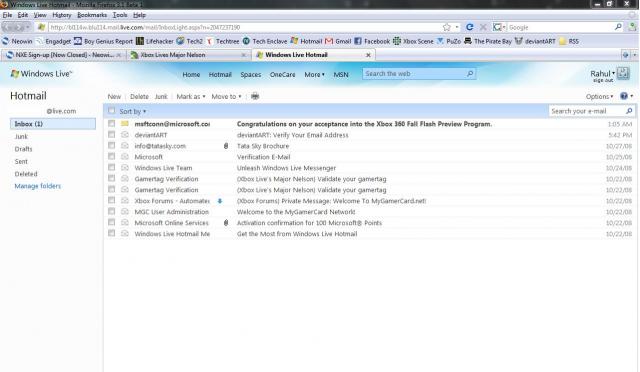Click unread envelope icon of msftconn email

point(125,123)
